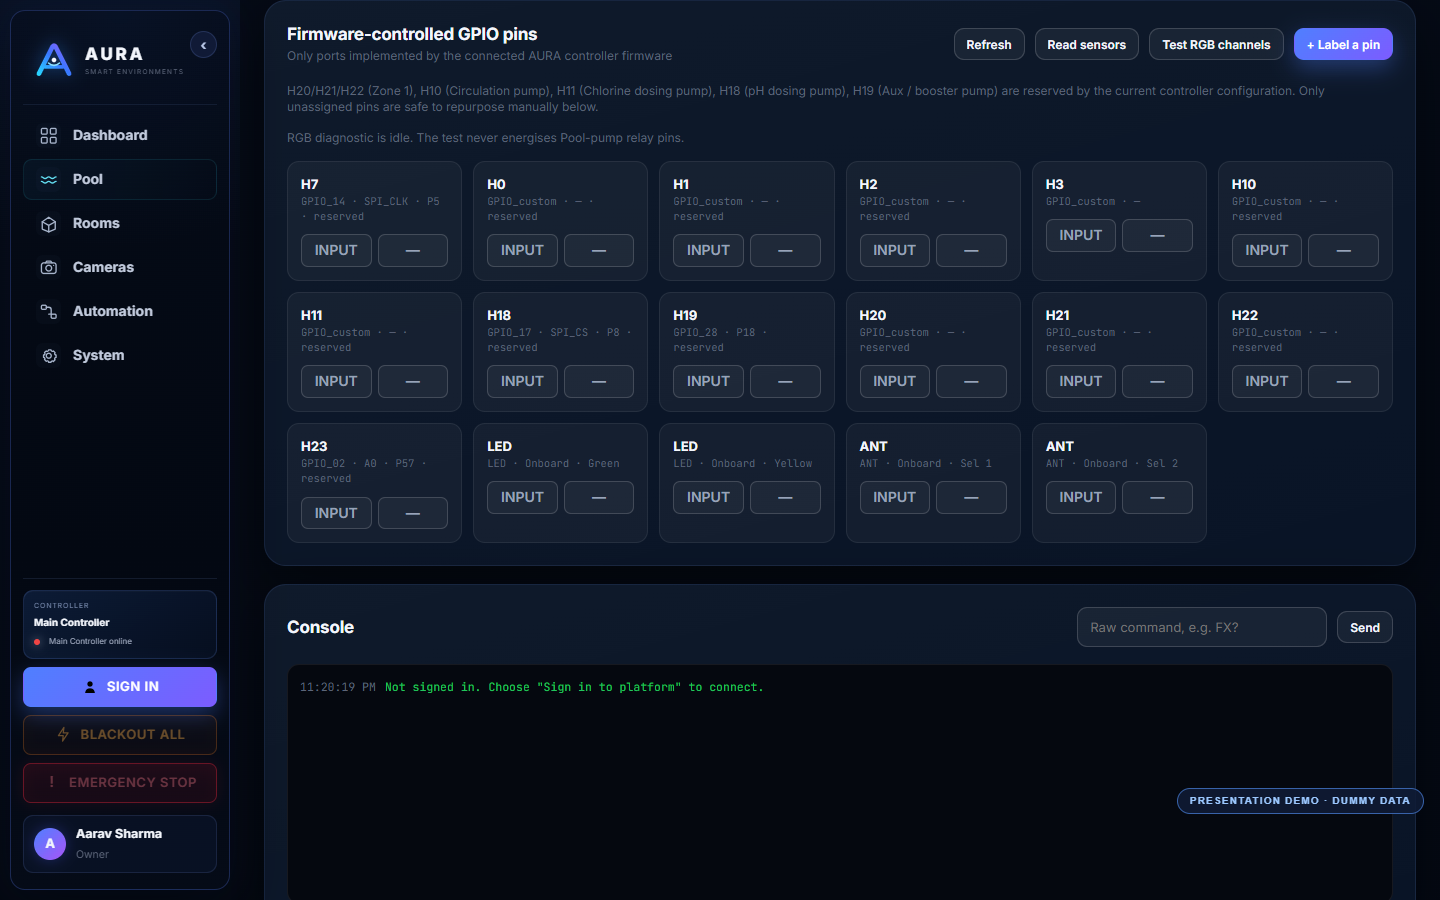Viewport: 1440px width, 900px height.
Task: Click the Presentation Demo dummy data badge
Action: (1300, 801)
